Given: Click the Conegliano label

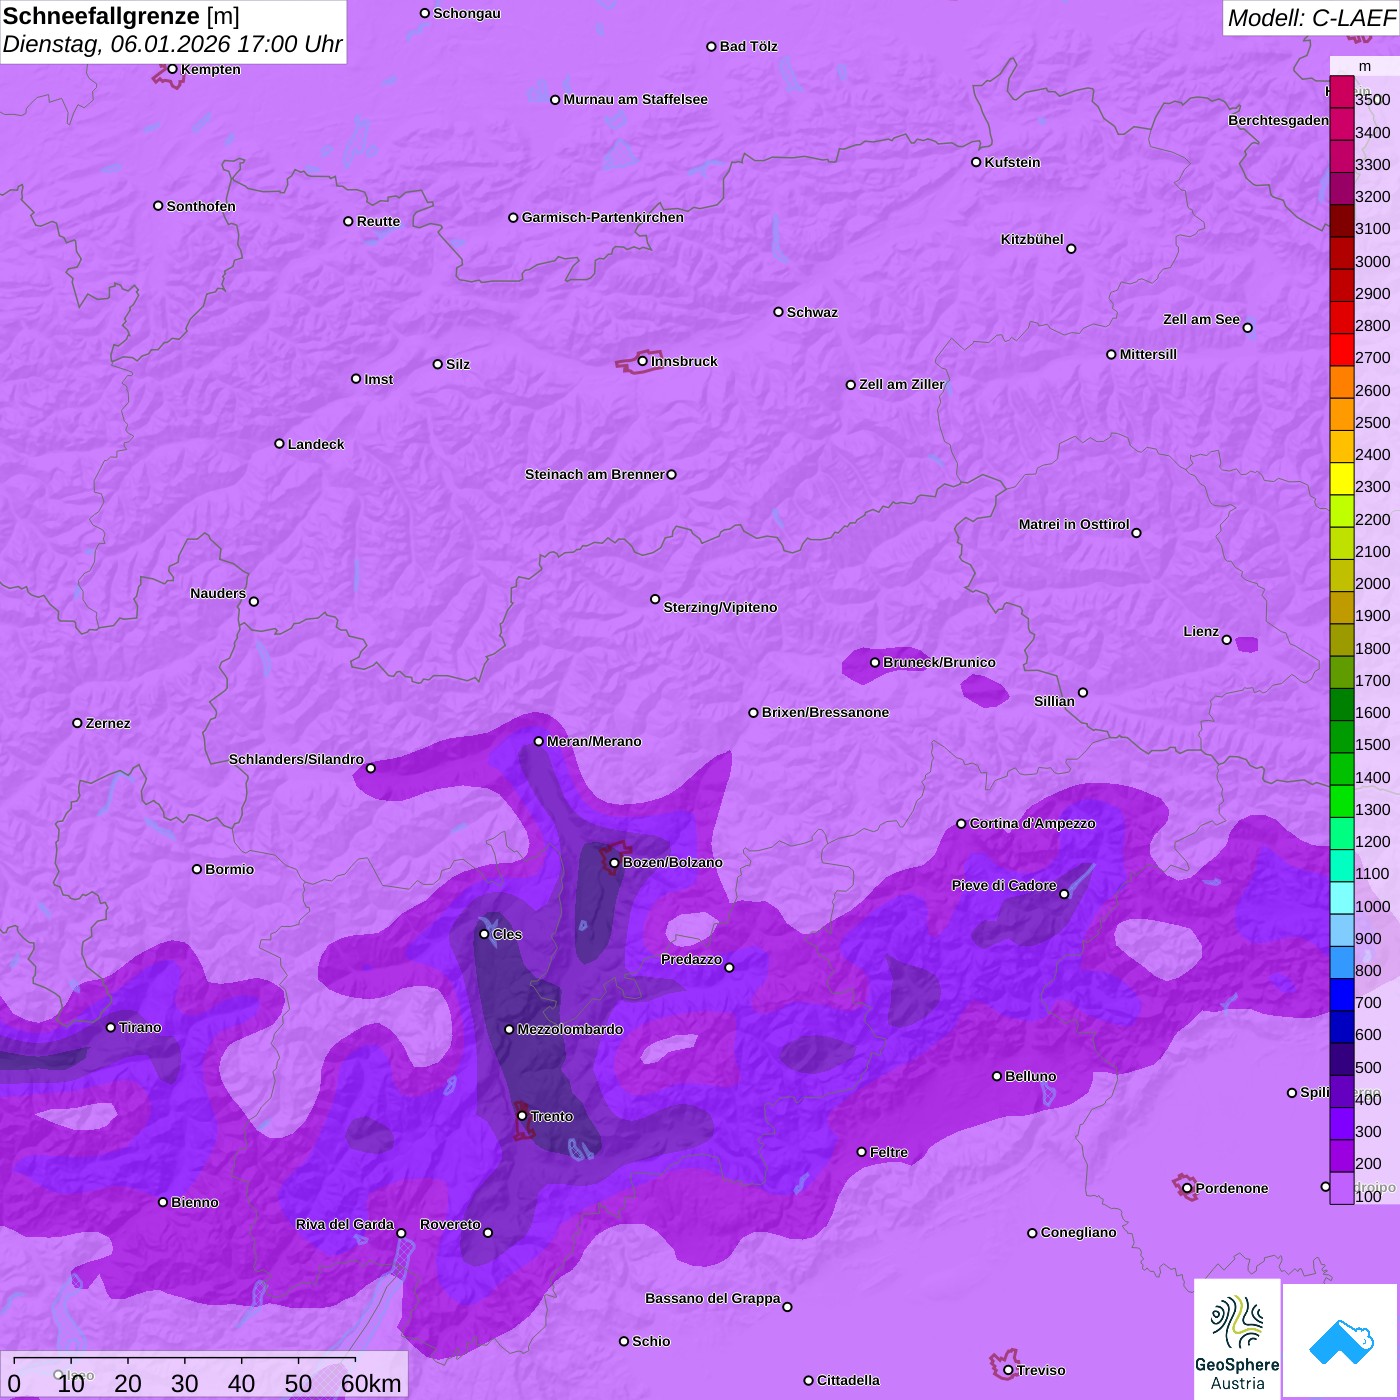Looking at the screenshot, I should (1078, 1232).
